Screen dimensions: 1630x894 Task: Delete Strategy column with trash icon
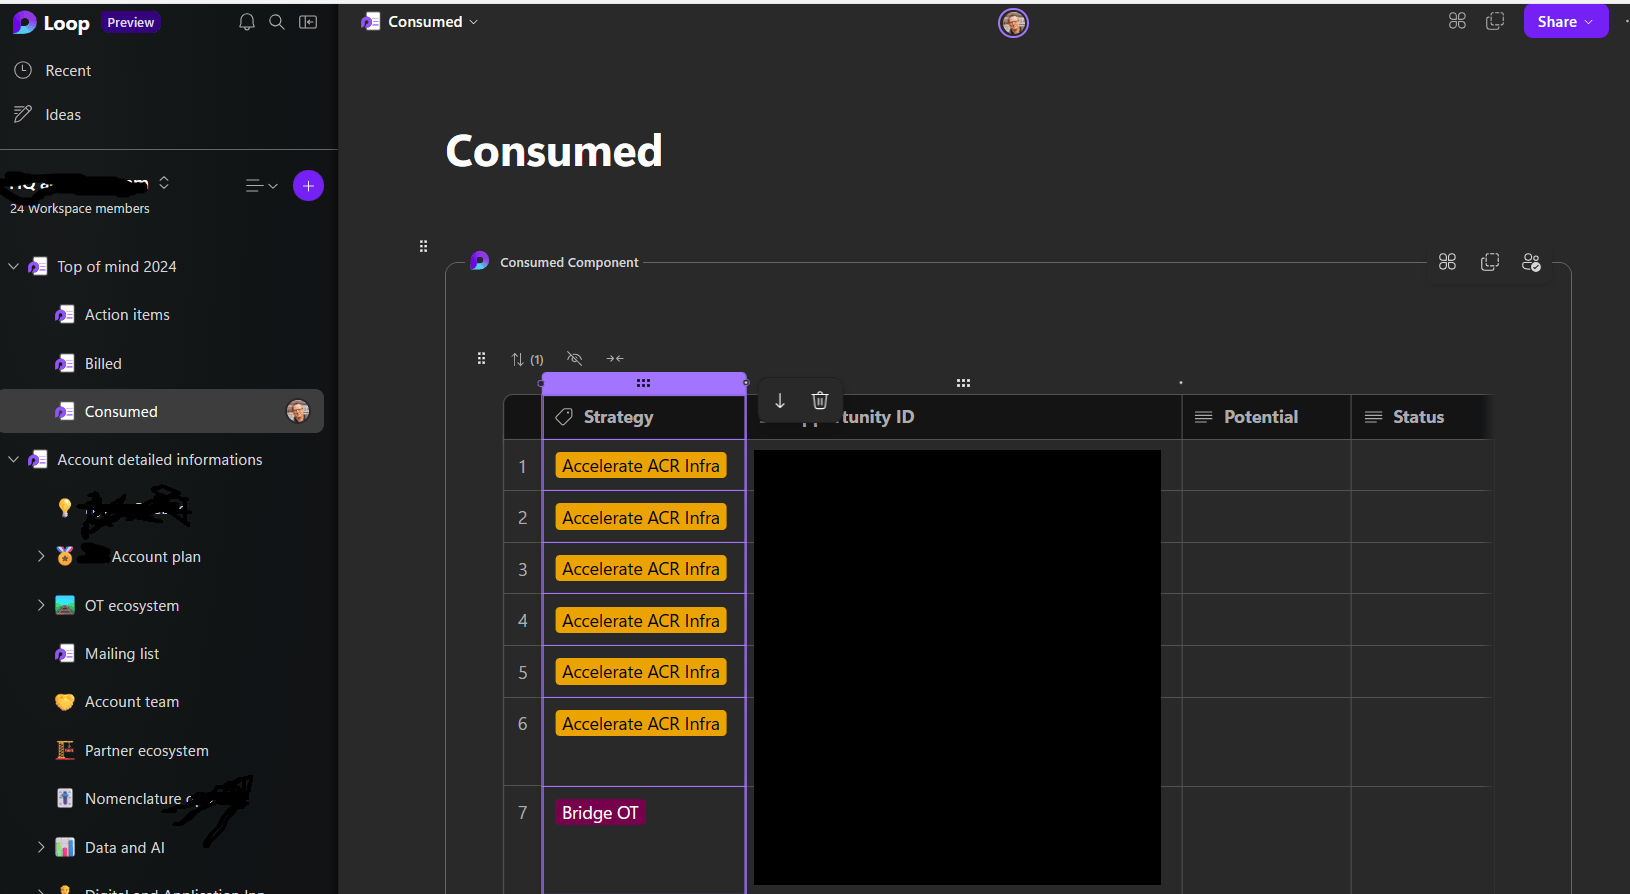820,401
